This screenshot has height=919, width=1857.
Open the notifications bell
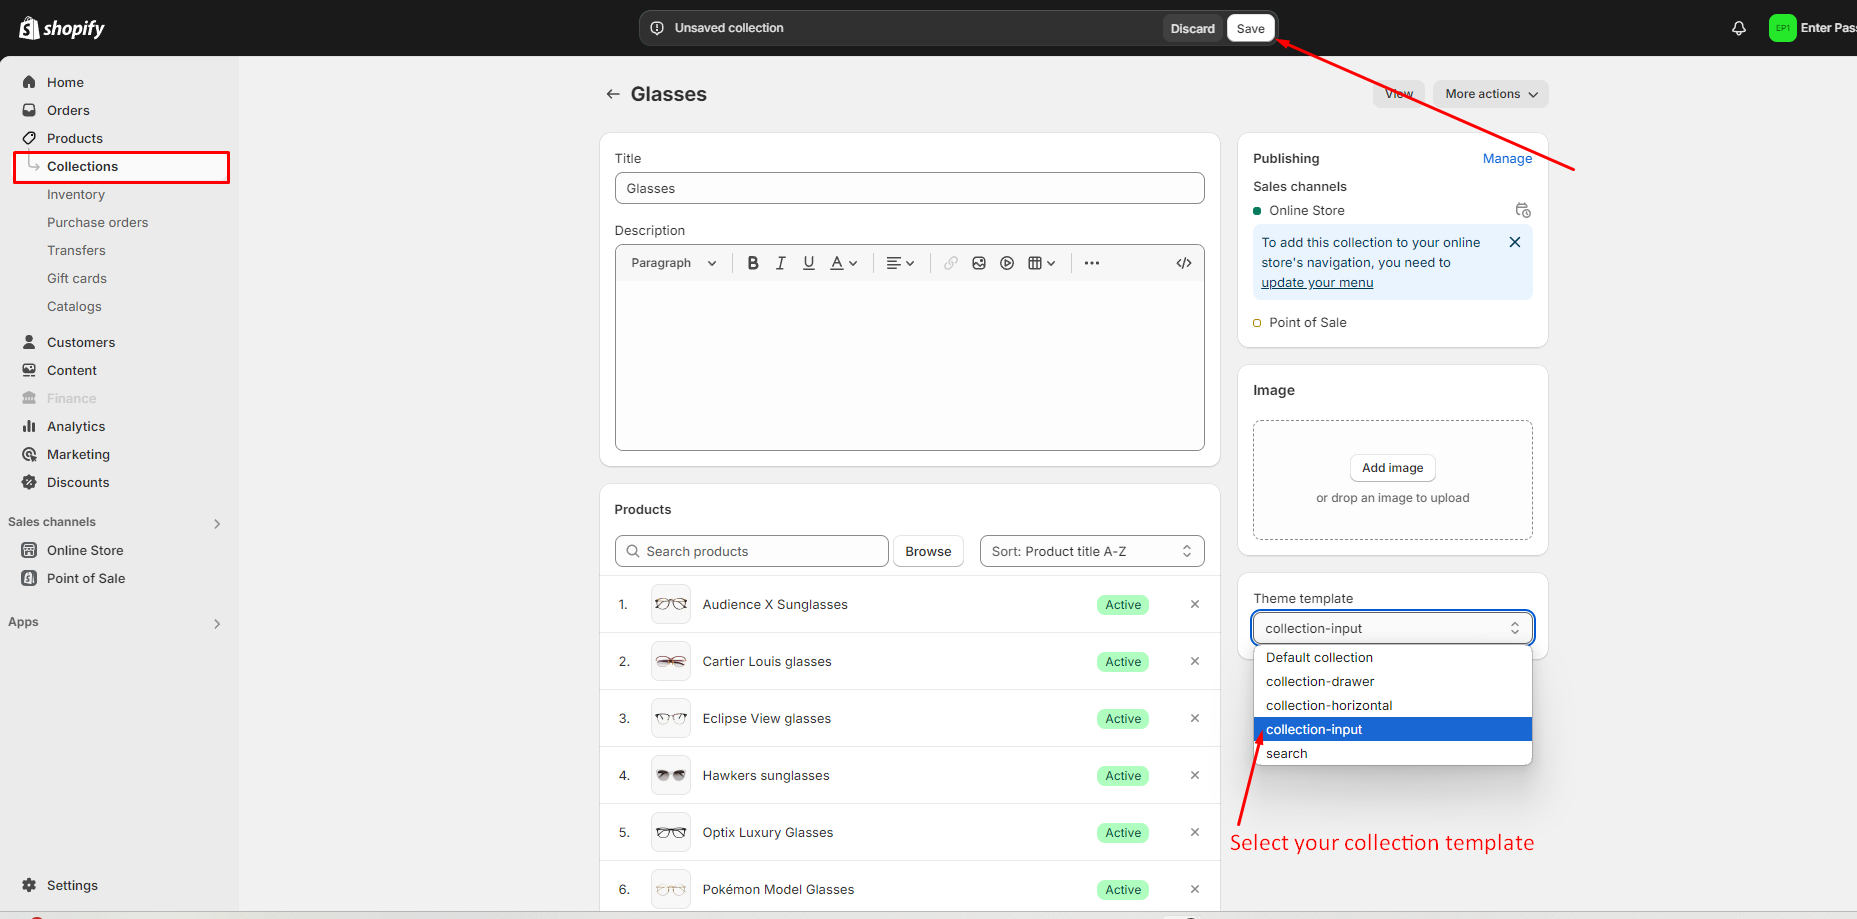pyautogui.click(x=1739, y=28)
